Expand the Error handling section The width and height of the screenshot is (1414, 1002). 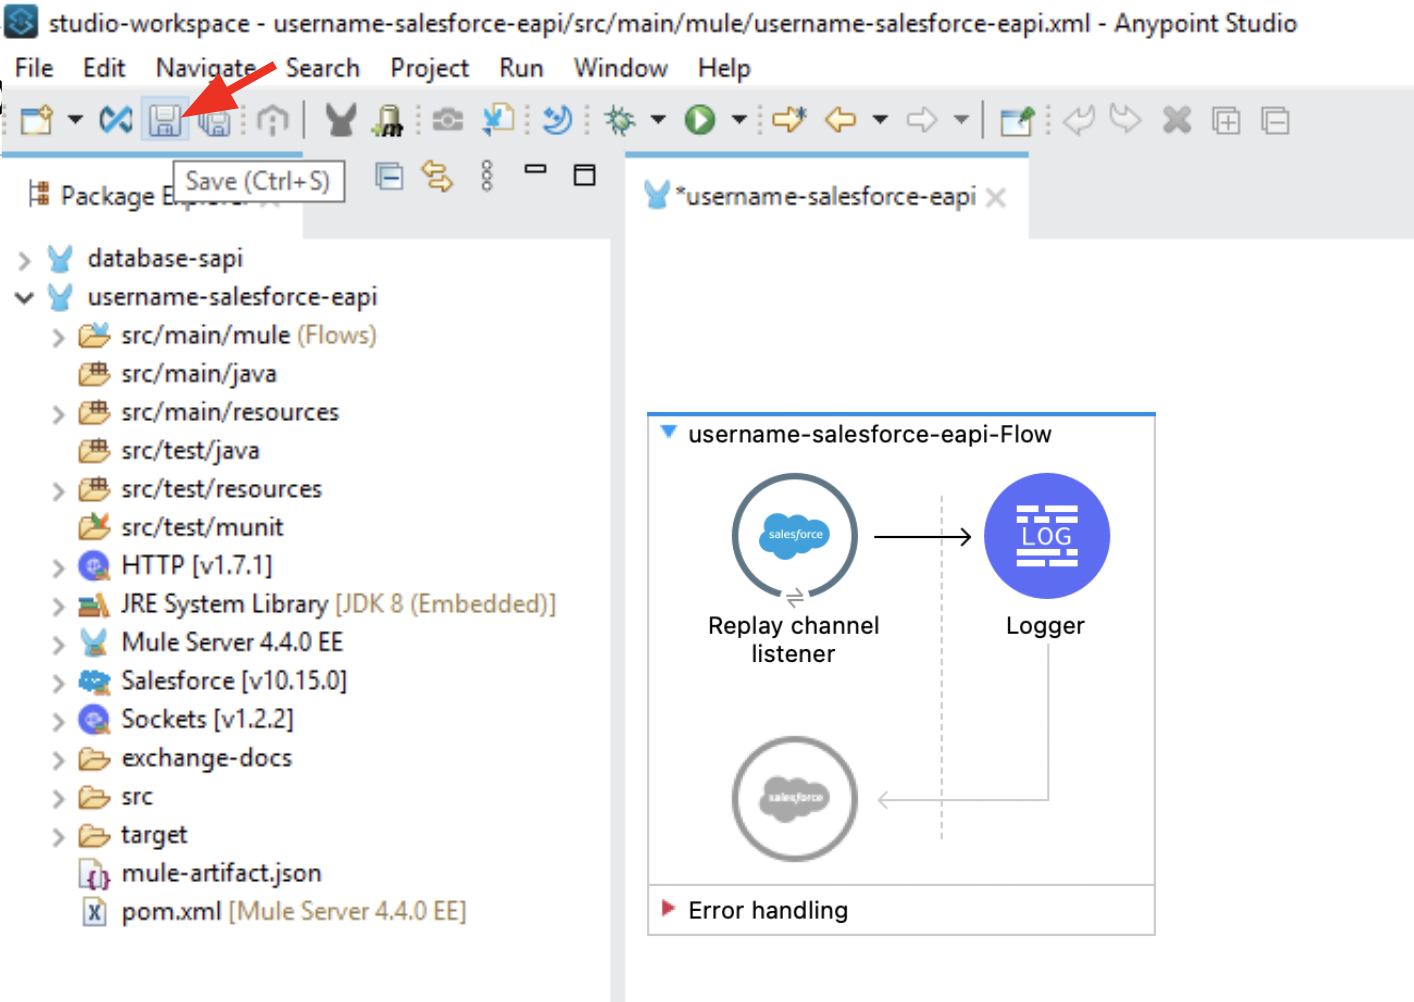pyautogui.click(x=668, y=908)
